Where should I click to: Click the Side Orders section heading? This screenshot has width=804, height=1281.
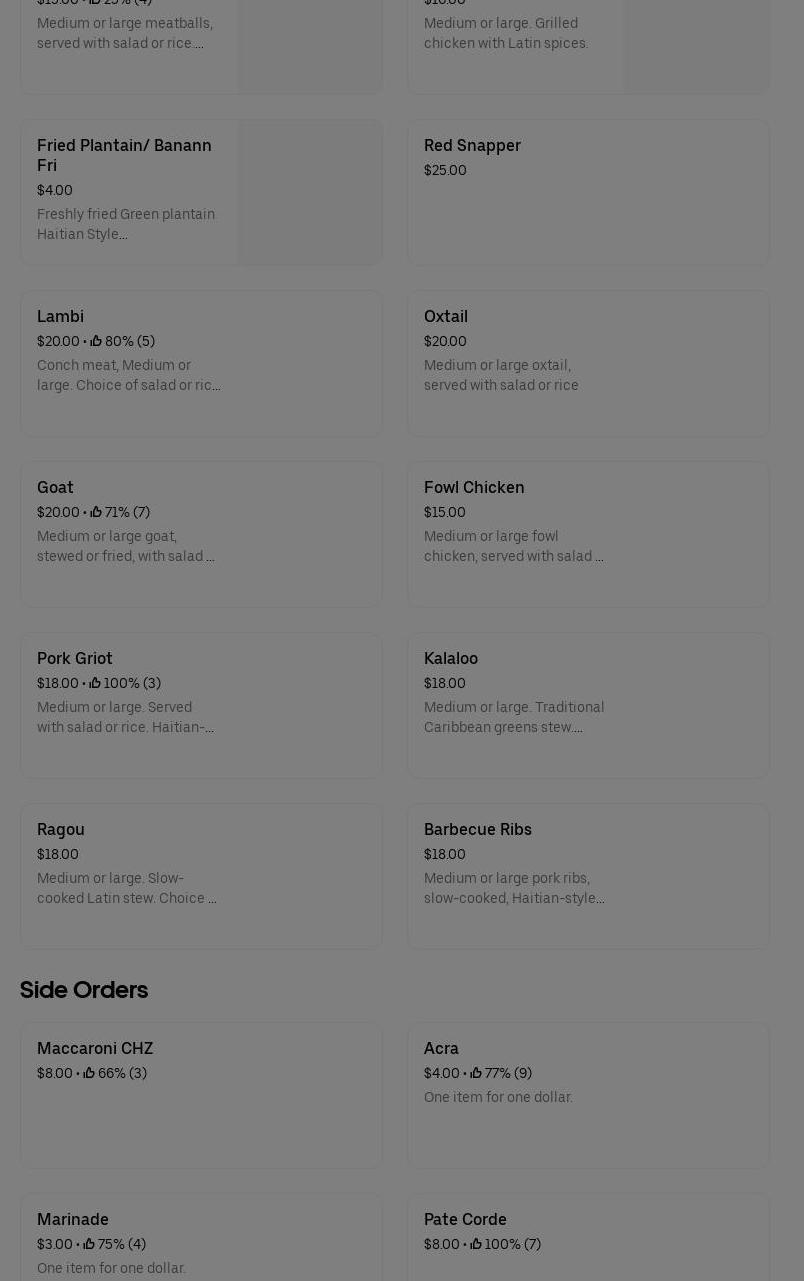84,990
